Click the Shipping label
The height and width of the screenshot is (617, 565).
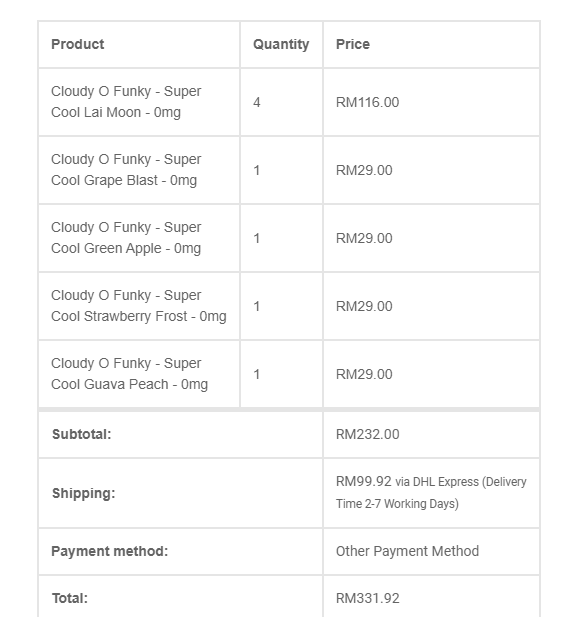coord(83,493)
